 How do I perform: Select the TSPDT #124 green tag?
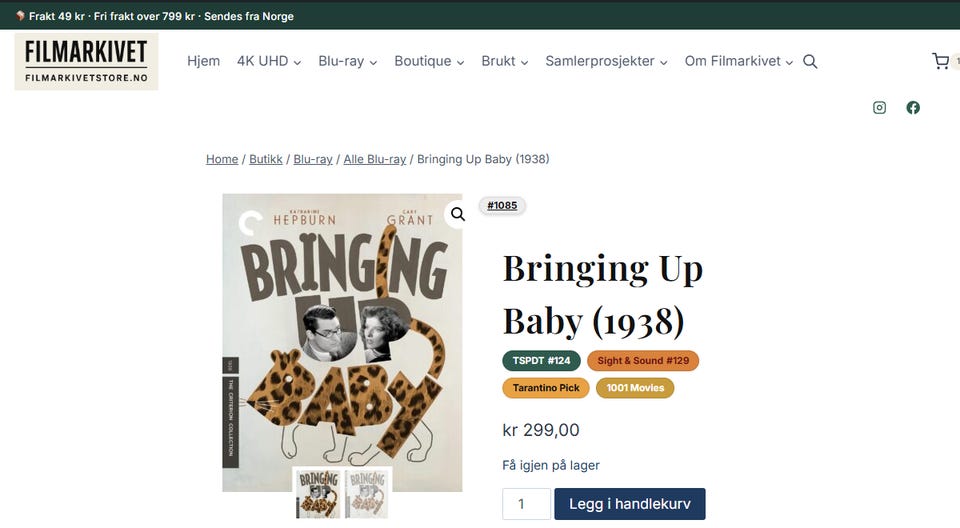click(x=541, y=361)
